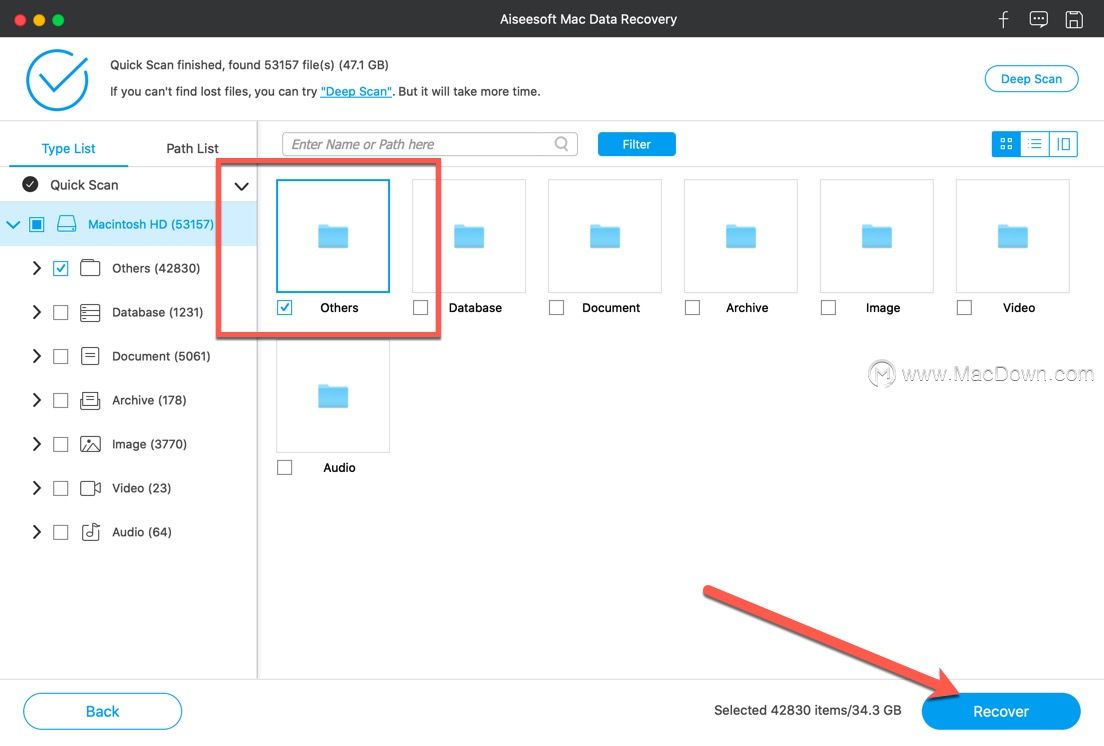The height and width of the screenshot is (746, 1104).
Task: Tick the Video folder checkbox in grid
Action: 964,308
